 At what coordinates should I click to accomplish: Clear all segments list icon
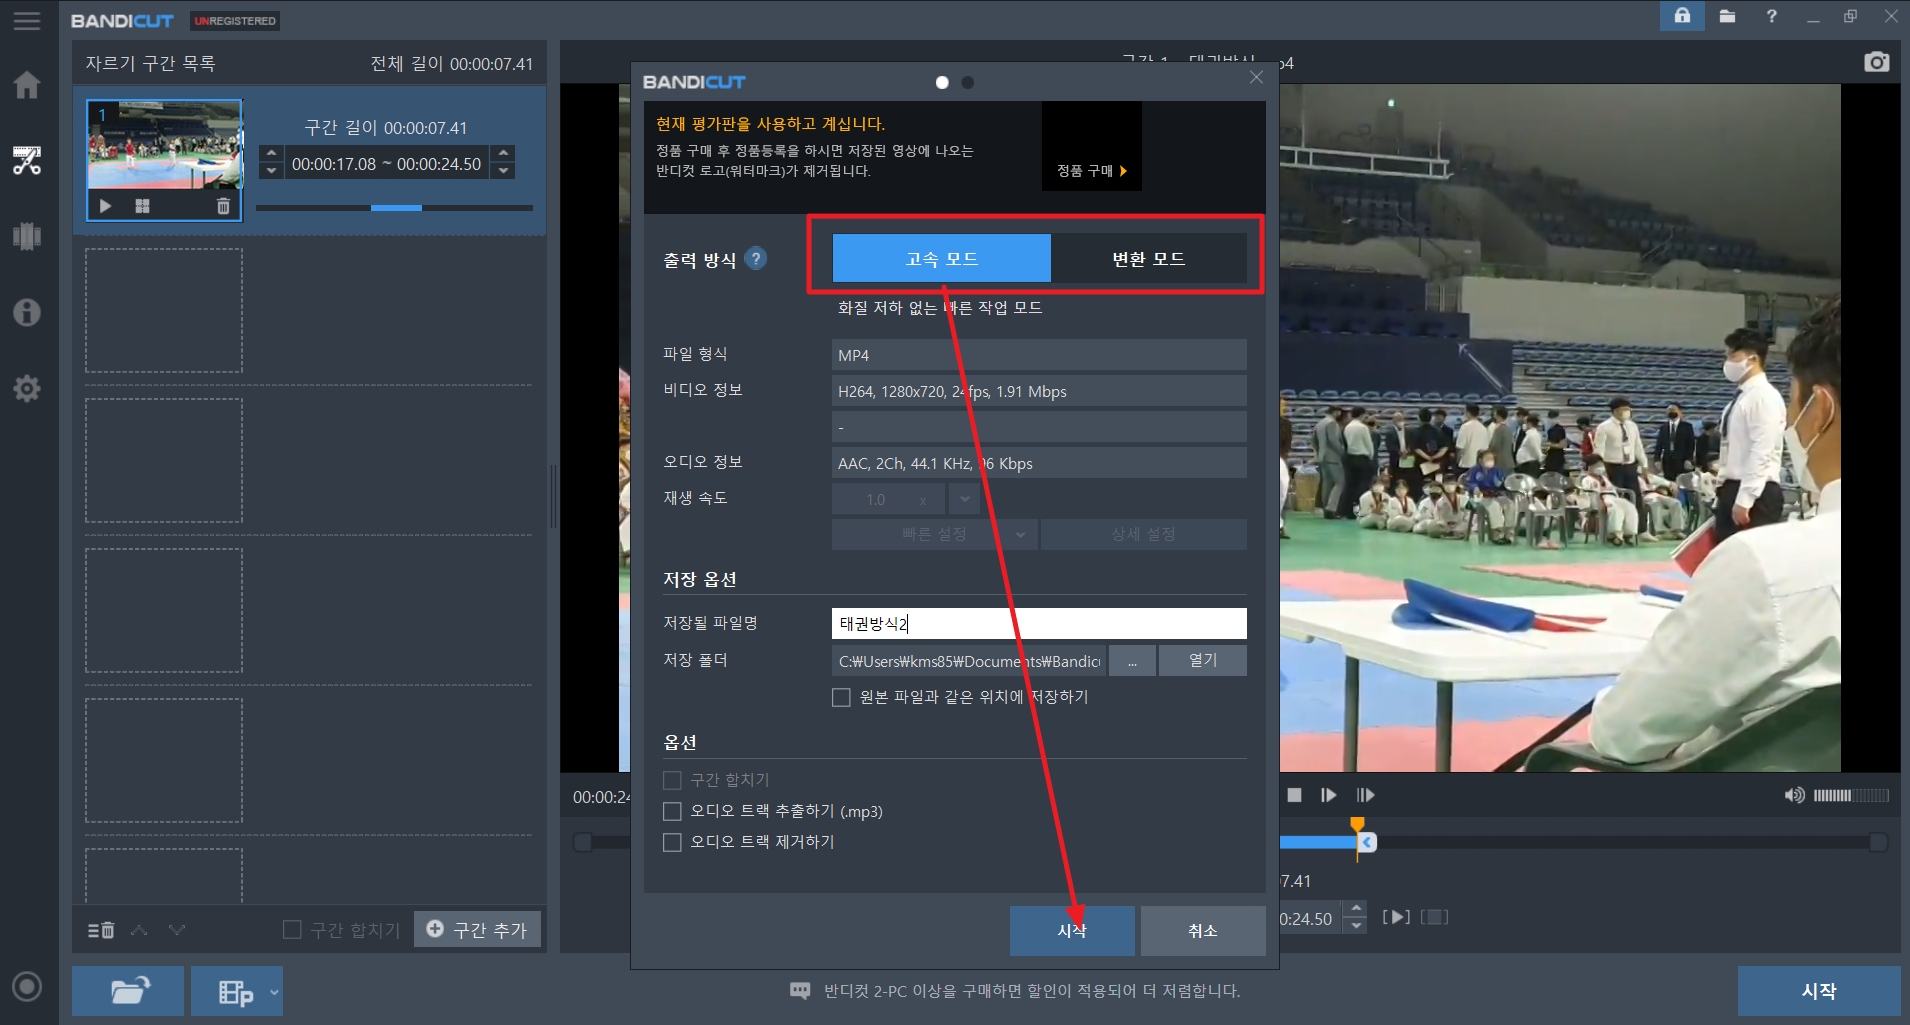click(101, 930)
